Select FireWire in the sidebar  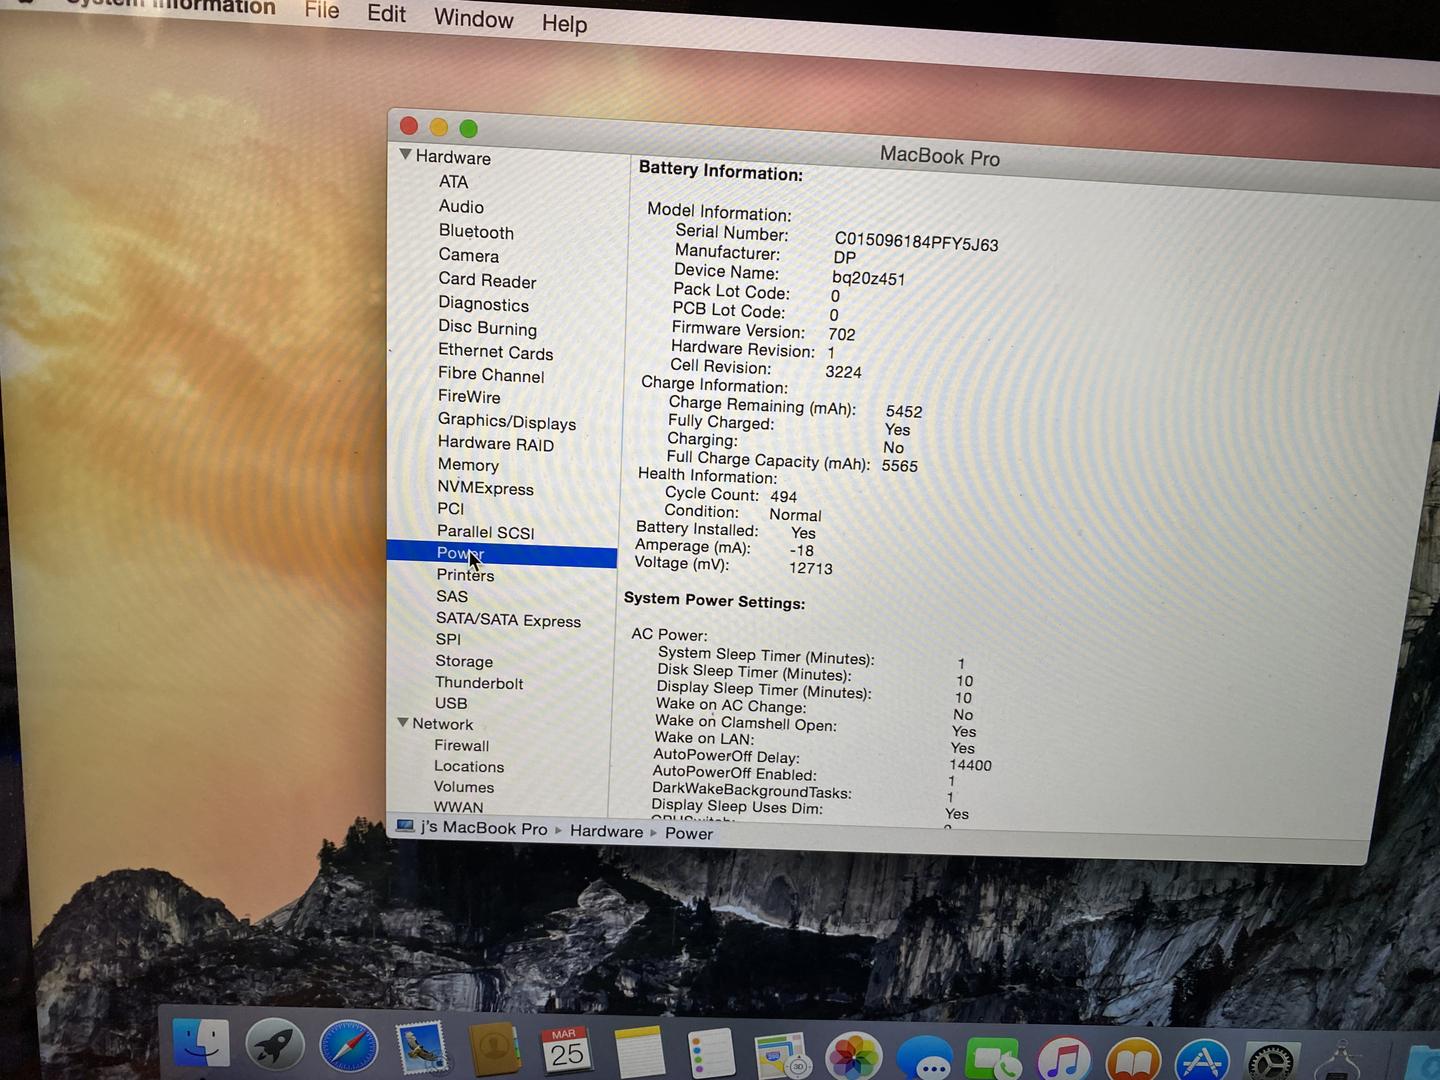(469, 396)
